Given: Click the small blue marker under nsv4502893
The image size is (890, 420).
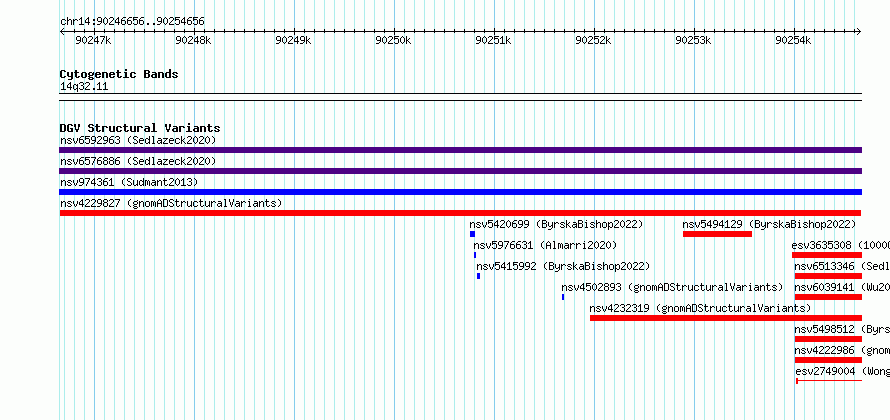Looking at the screenshot, I should coord(563,297).
